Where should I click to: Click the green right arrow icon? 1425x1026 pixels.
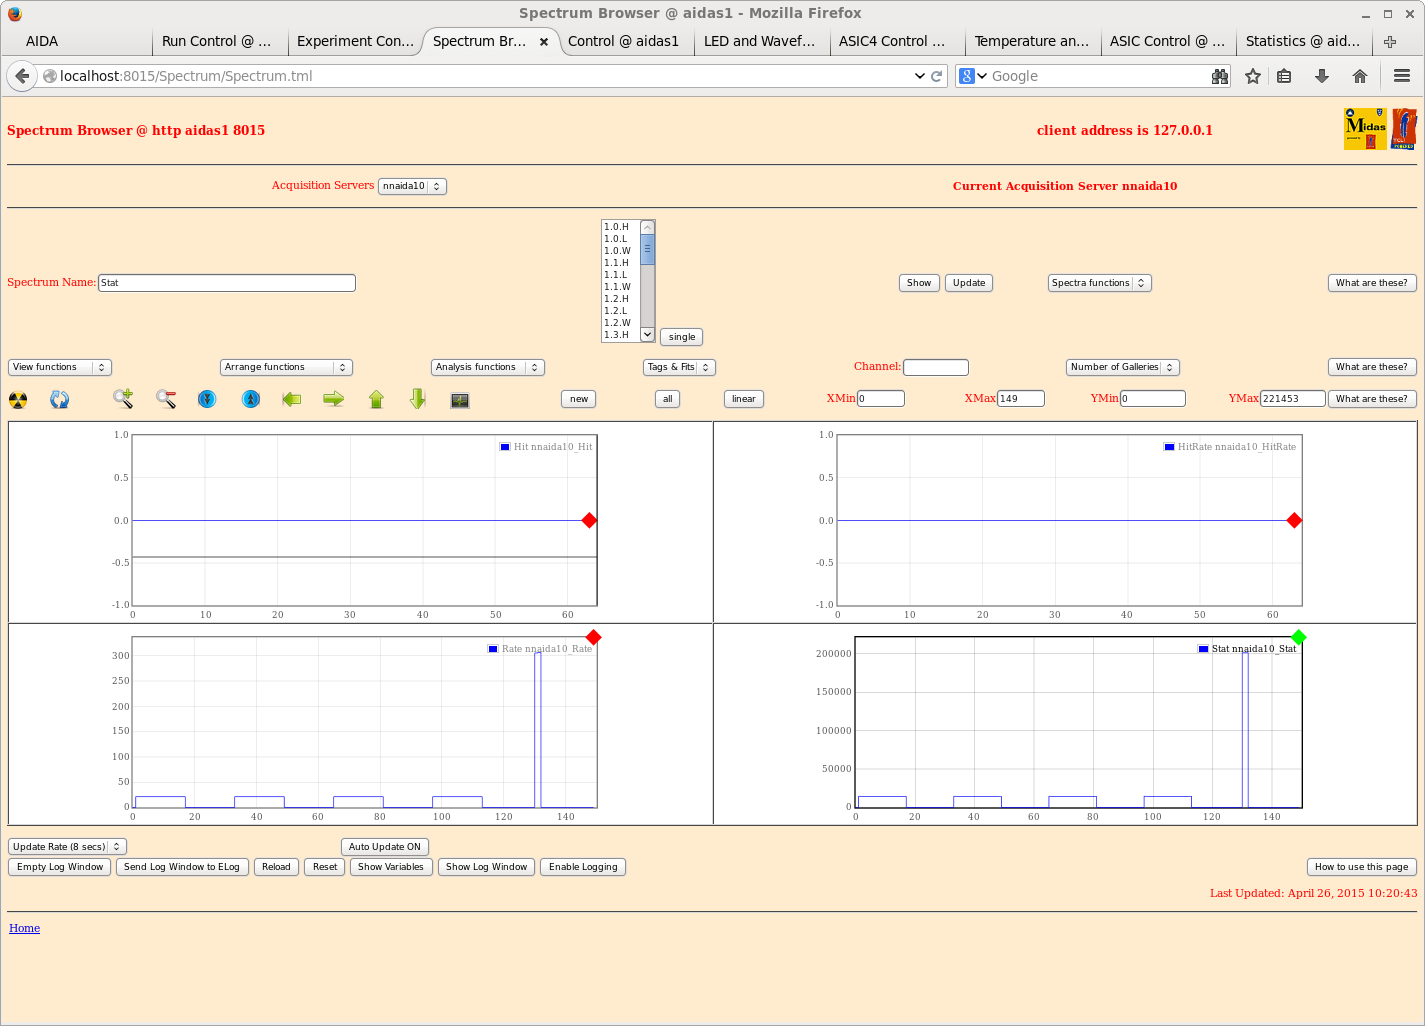334,399
